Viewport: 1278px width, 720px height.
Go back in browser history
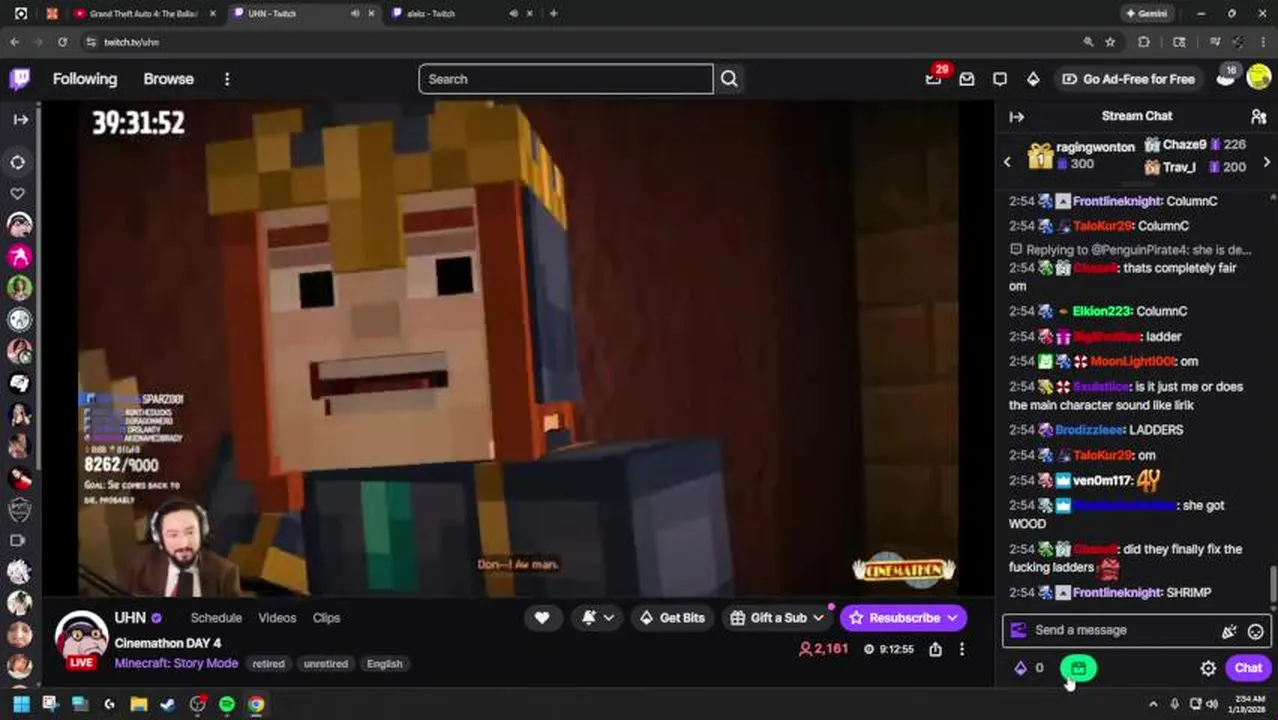click(14, 42)
